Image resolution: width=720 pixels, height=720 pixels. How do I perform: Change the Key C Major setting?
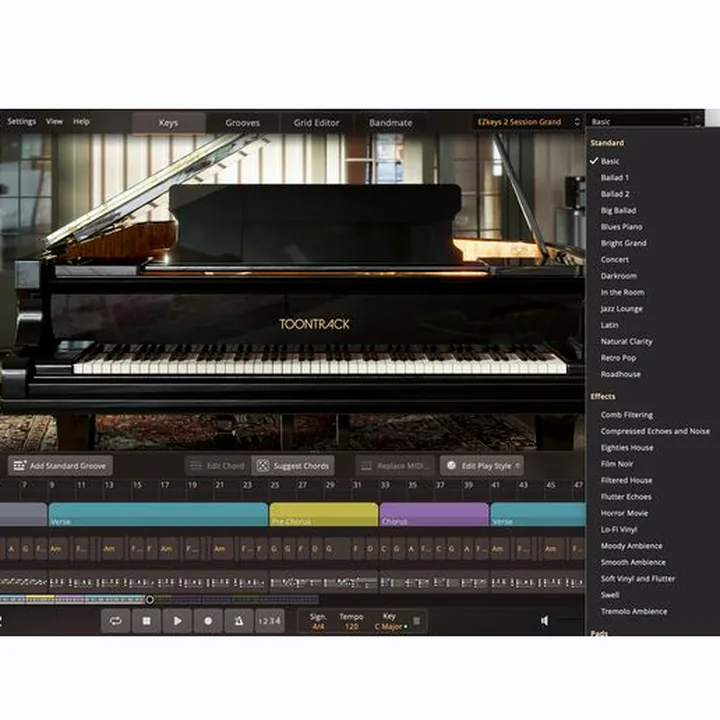[388, 626]
